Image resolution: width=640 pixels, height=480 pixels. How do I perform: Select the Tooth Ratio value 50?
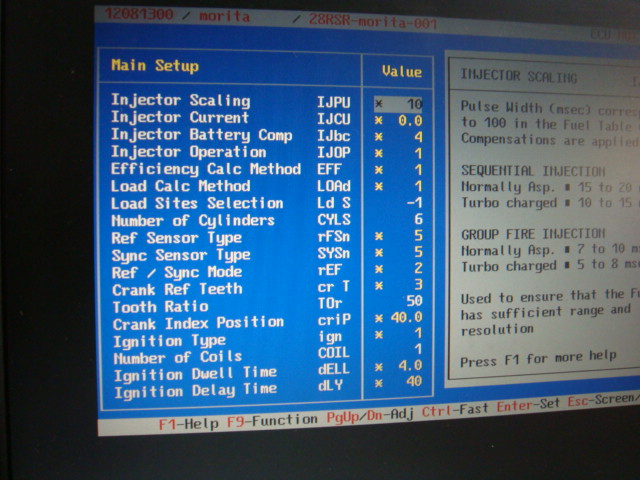point(414,300)
